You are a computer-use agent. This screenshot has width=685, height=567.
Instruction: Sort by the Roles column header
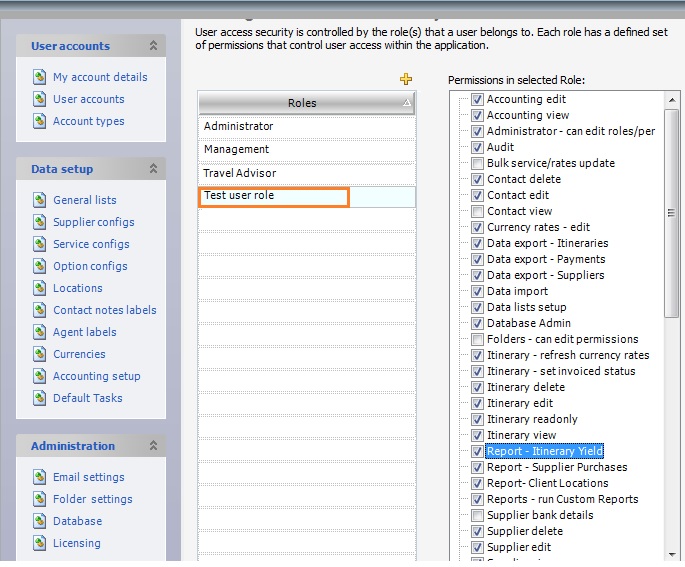pyautogui.click(x=302, y=103)
